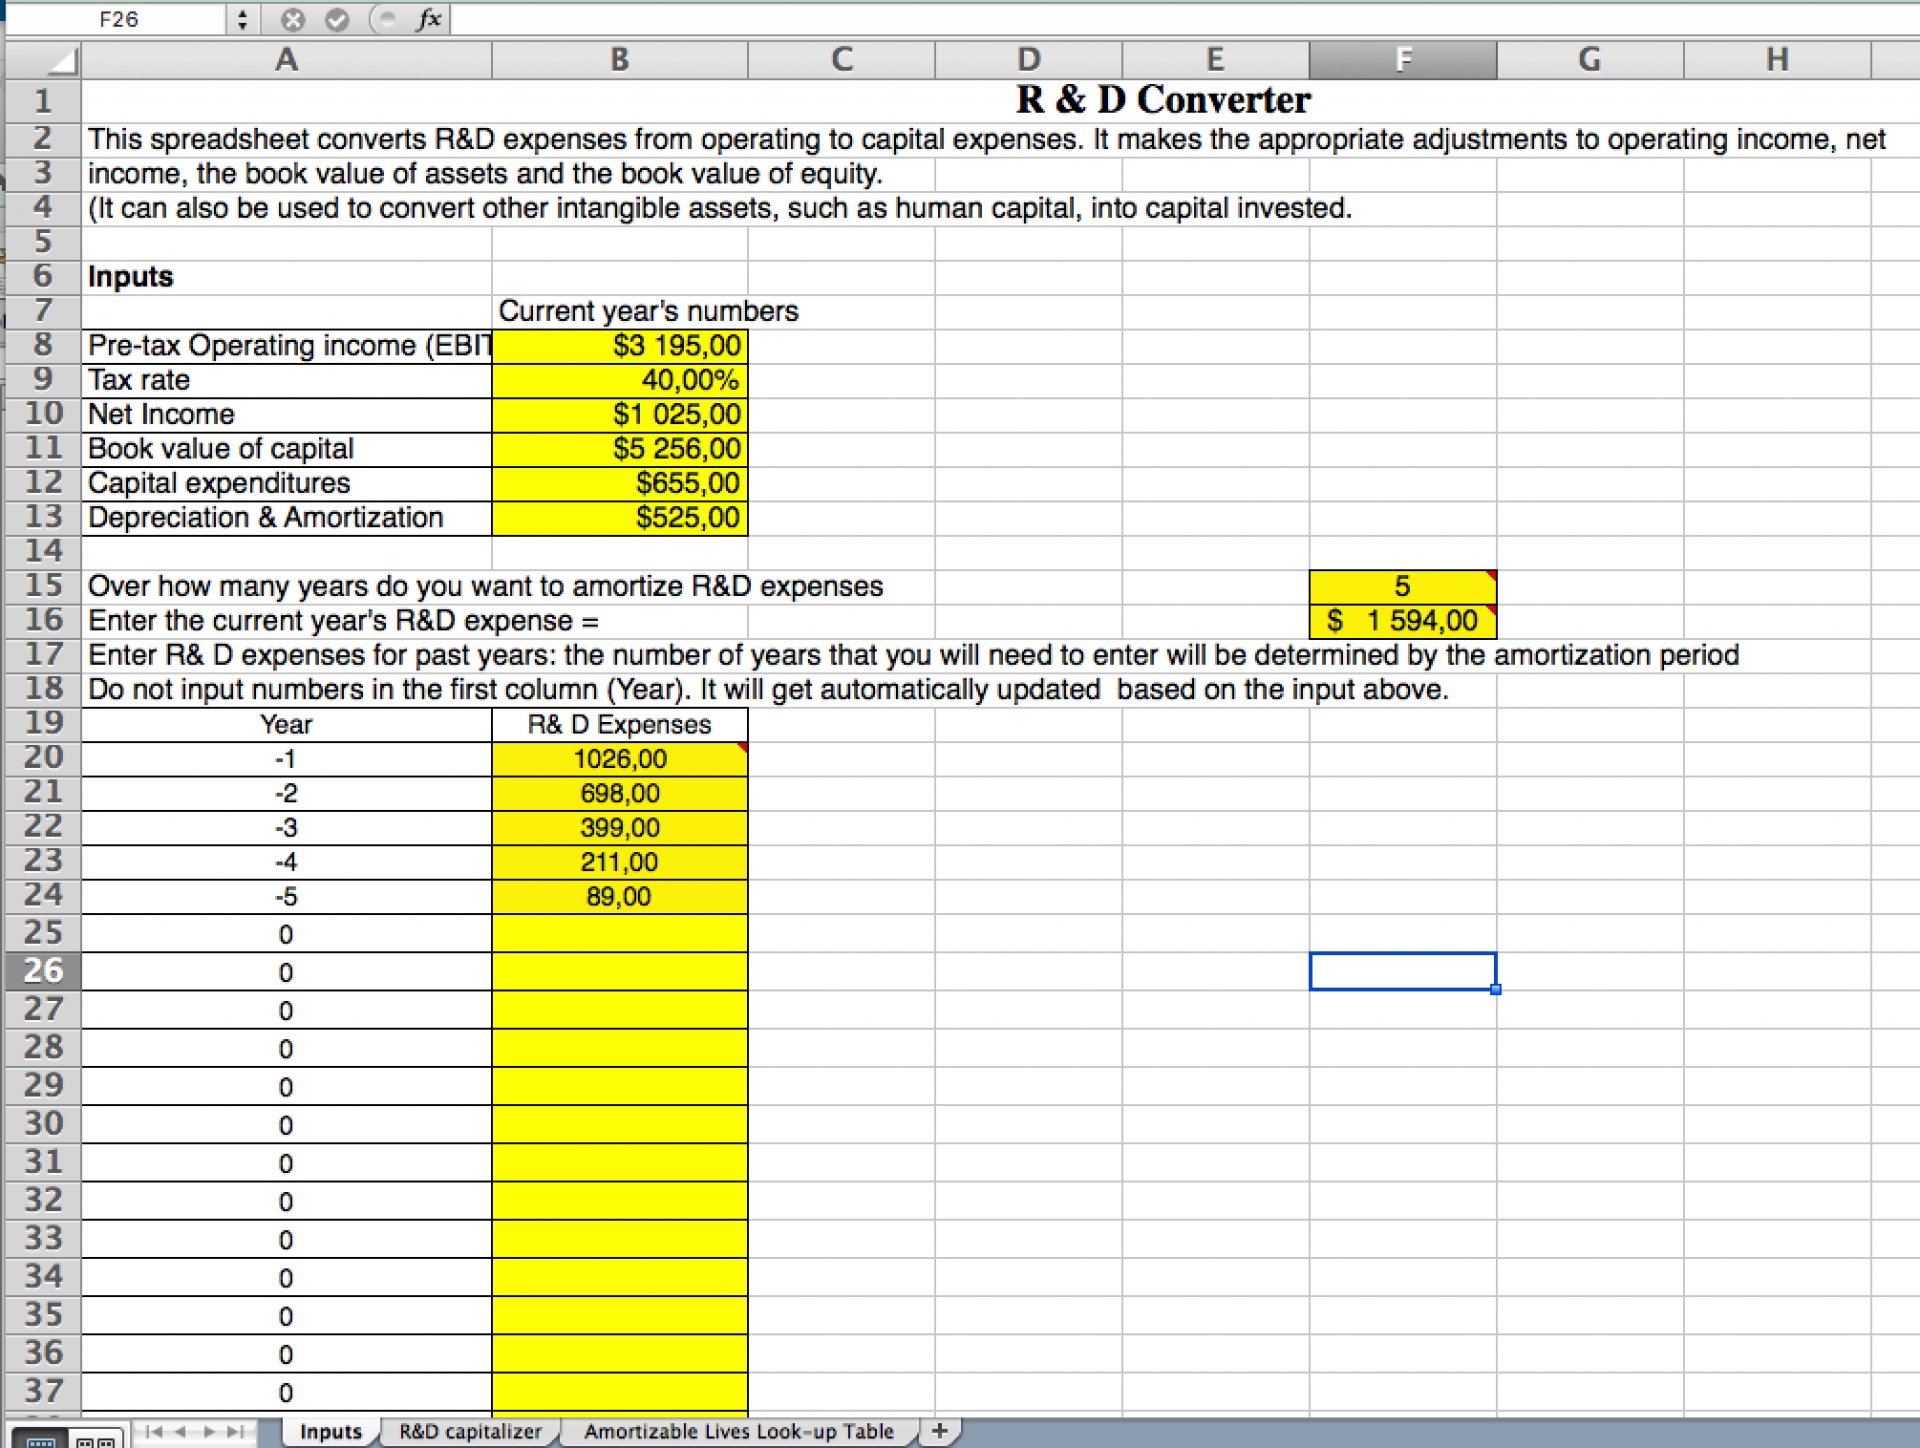This screenshot has width=1920, height=1448.
Task: Click the 'Over how many years' question cell
Action: [x=486, y=587]
